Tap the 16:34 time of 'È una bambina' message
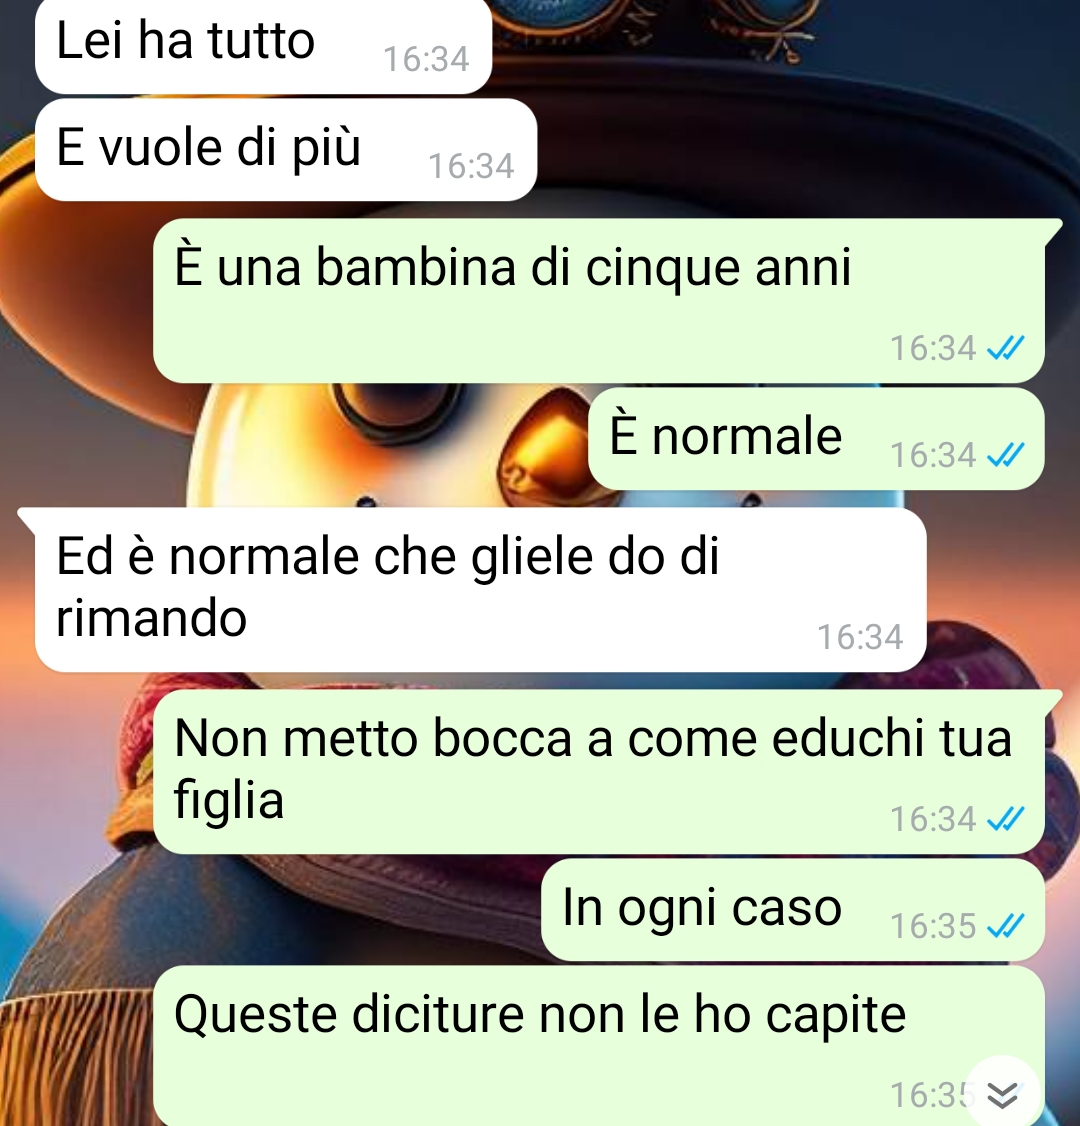Viewport: 1080px width, 1126px height. 933,348
